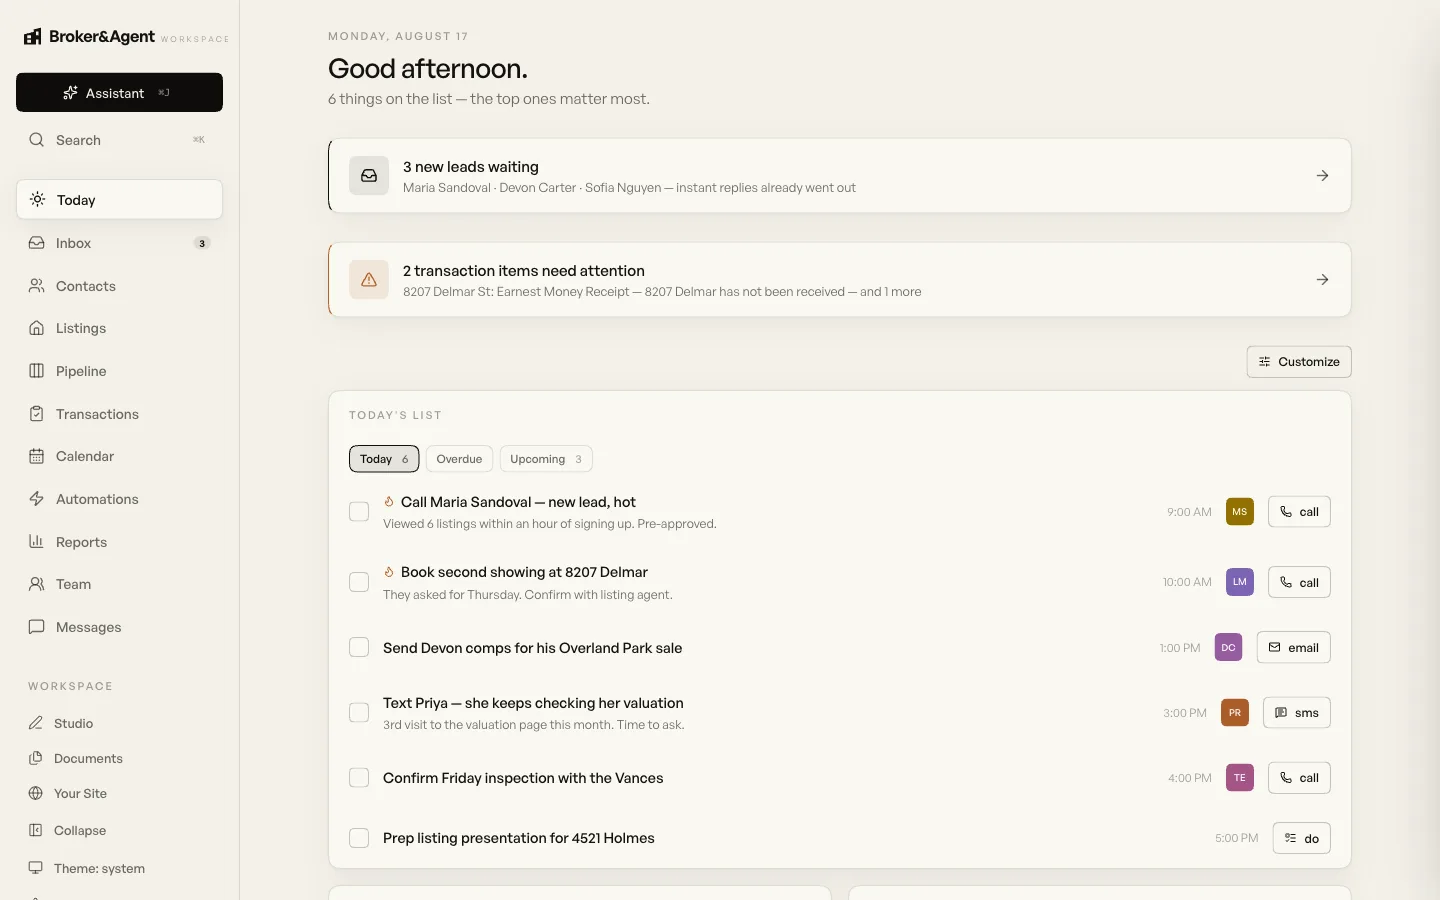Click the Reports bar chart icon

[x=37, y=542]
